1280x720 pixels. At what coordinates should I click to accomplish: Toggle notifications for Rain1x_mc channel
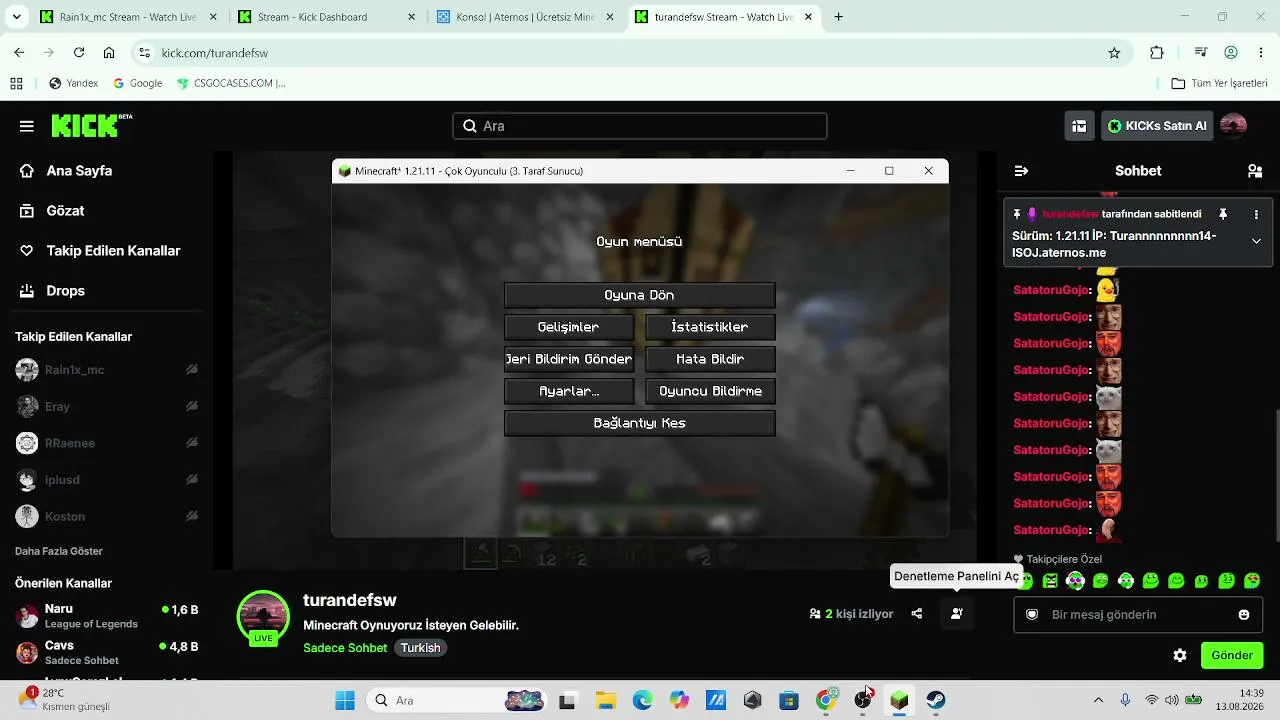(192, 370)
